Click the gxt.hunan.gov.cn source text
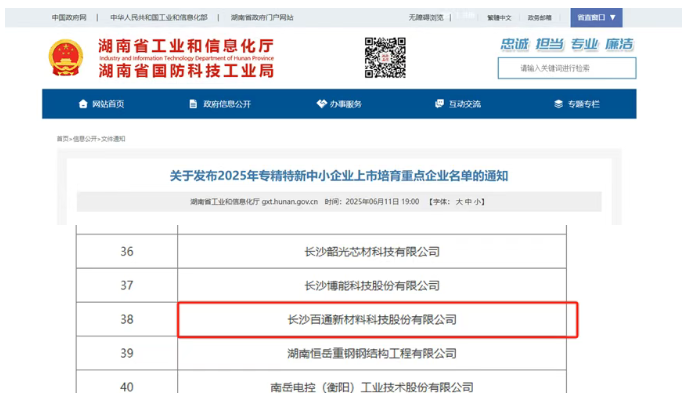This screenshot has width=691, height=409. [290, 202]
